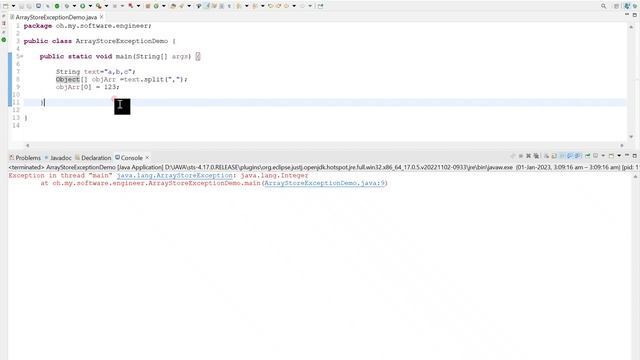The width and height of the screenshot is (640, 360).
Task: Expand the Back navigation history dropdown
Action: [294, 6]
